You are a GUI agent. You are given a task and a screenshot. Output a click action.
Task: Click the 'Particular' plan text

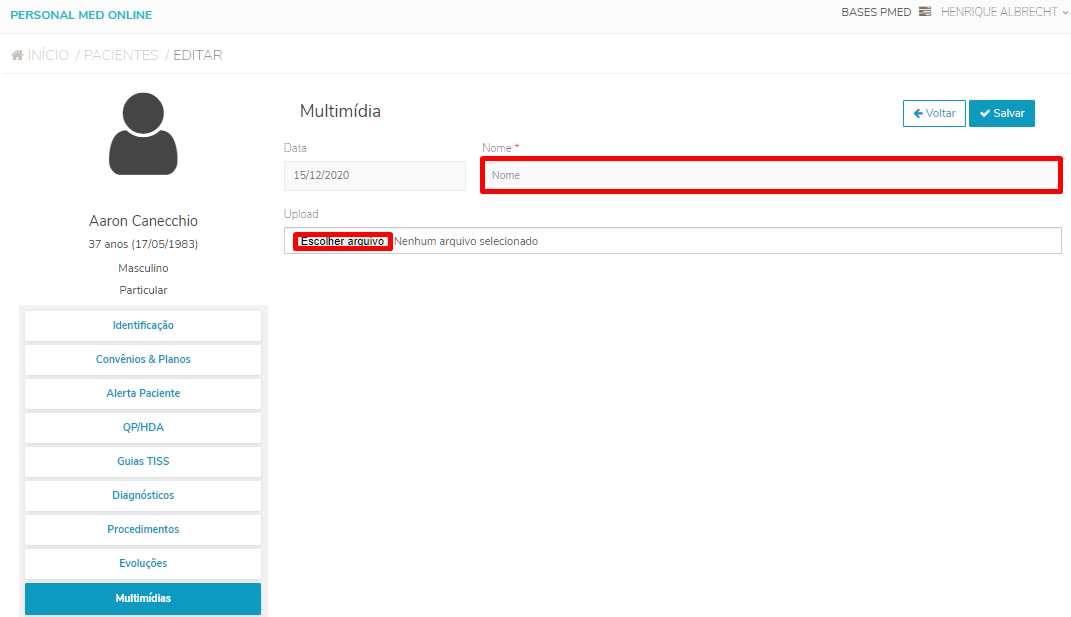(x=143, y=290)
